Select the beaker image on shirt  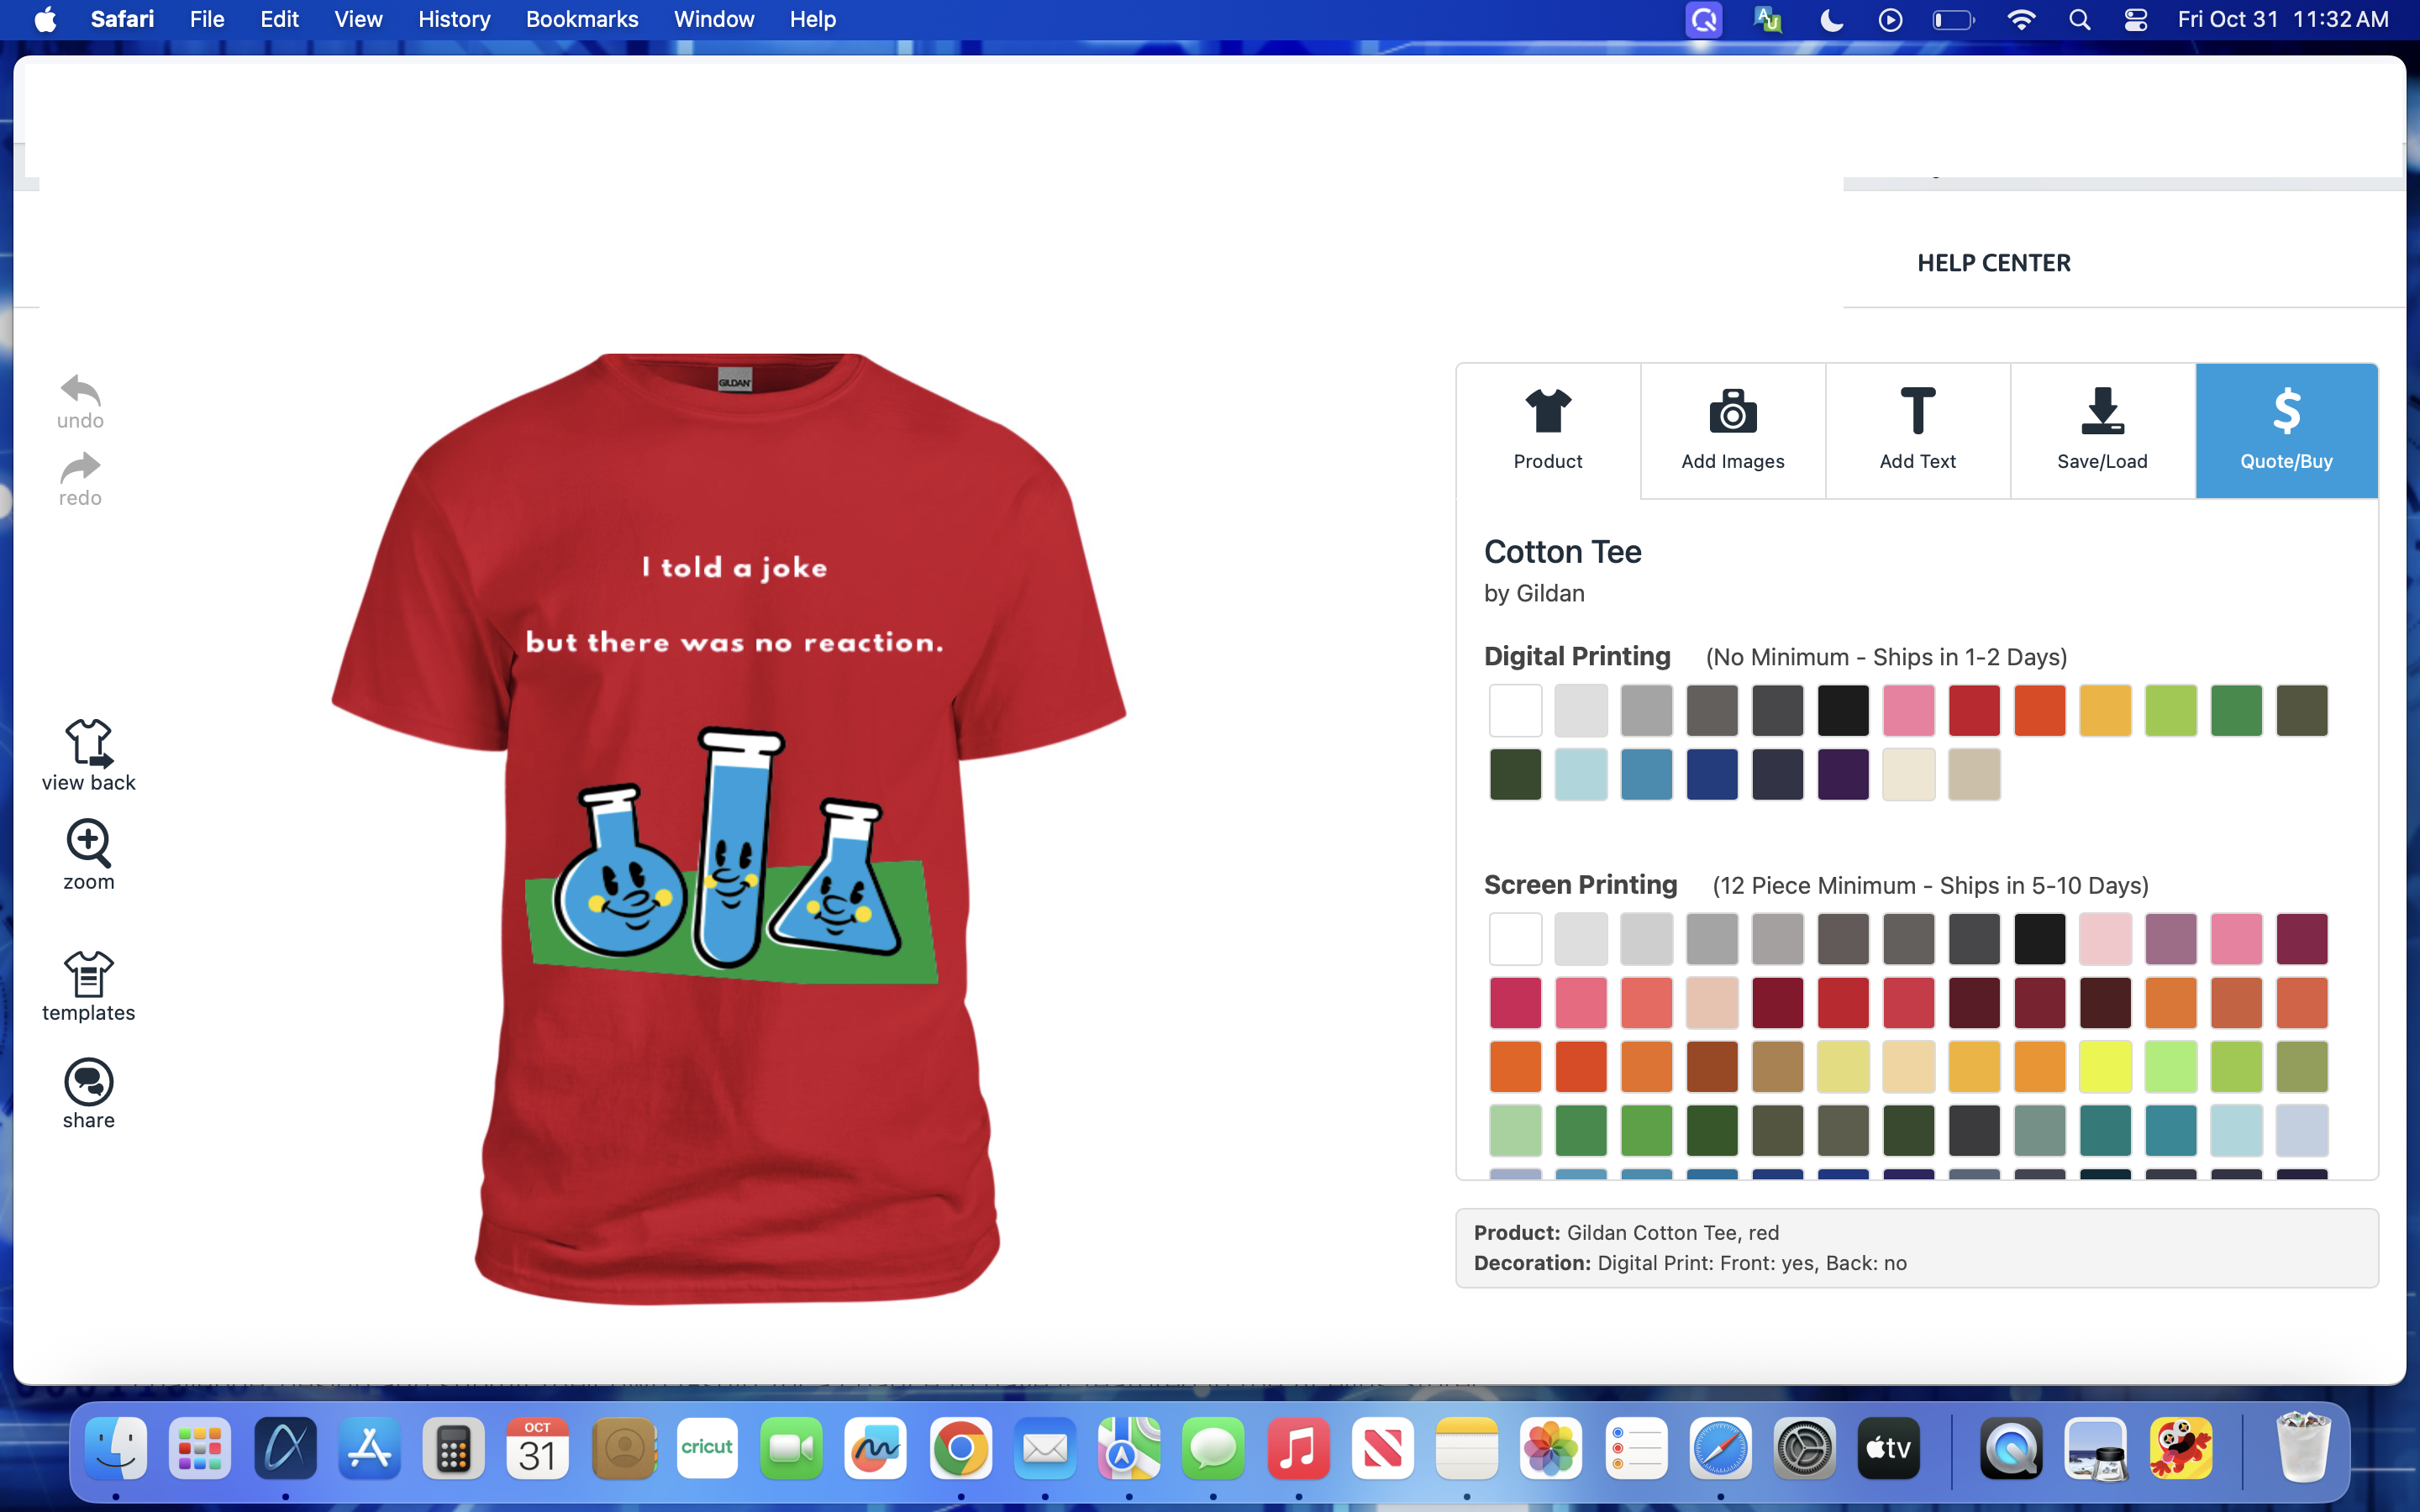tap(730, 860)
